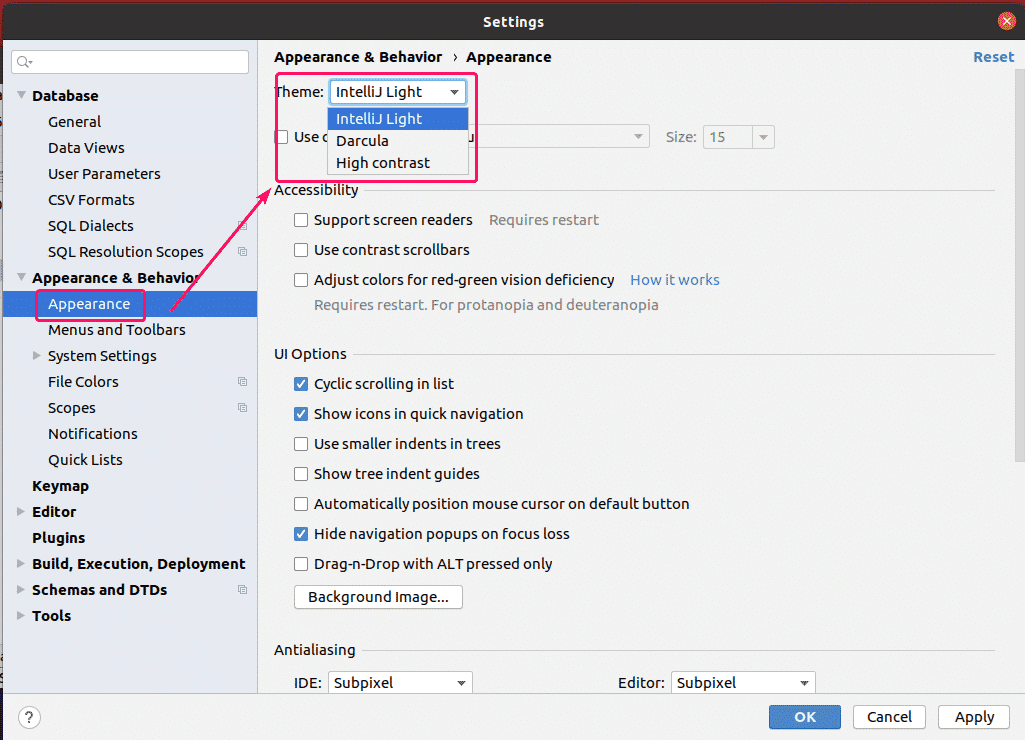Viewport: 1025px width, 740px height.
Task: Close the Settings dialog with the red X
Action: coord(1007,22)
